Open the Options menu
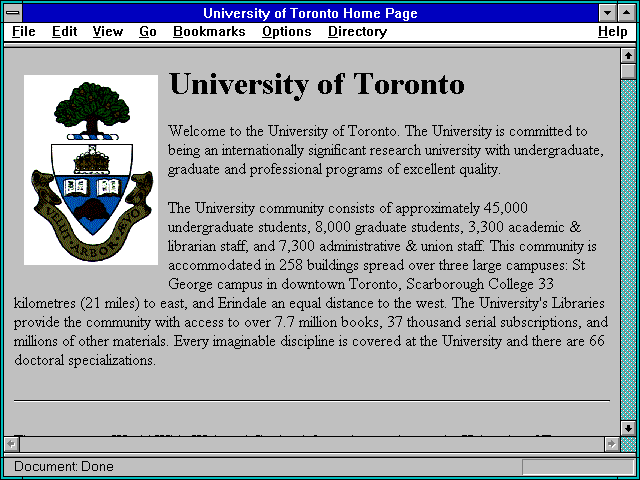The image size is (640, 480). (x=287, y=32)
